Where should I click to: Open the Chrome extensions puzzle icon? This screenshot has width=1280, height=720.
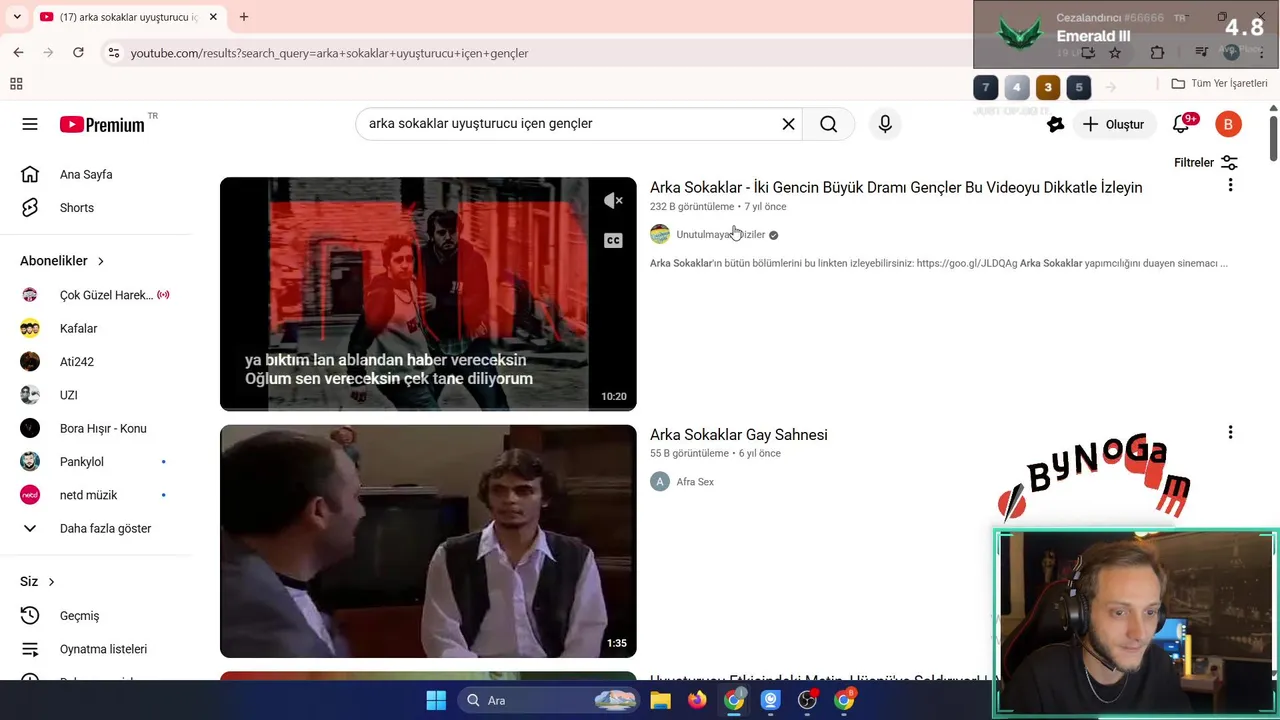tap(1157, 53)
